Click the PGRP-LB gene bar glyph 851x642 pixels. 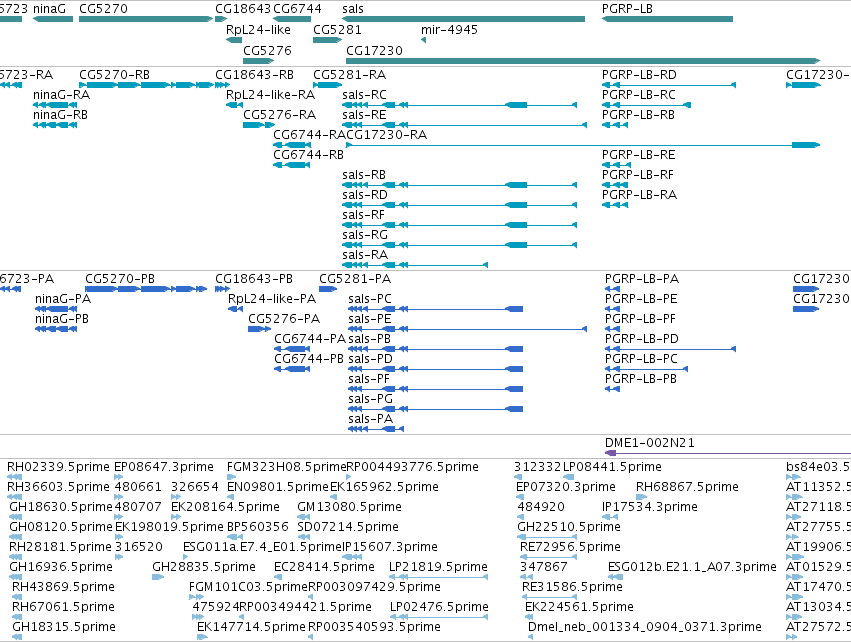point(668,19)
